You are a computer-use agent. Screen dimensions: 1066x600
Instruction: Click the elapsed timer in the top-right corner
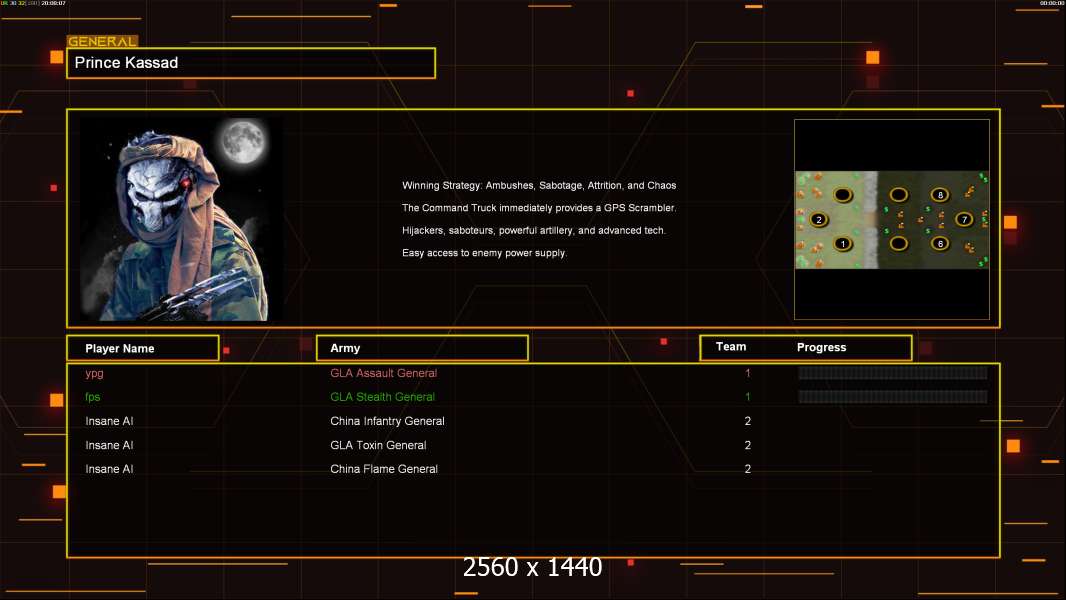(x=1052, y=3)
